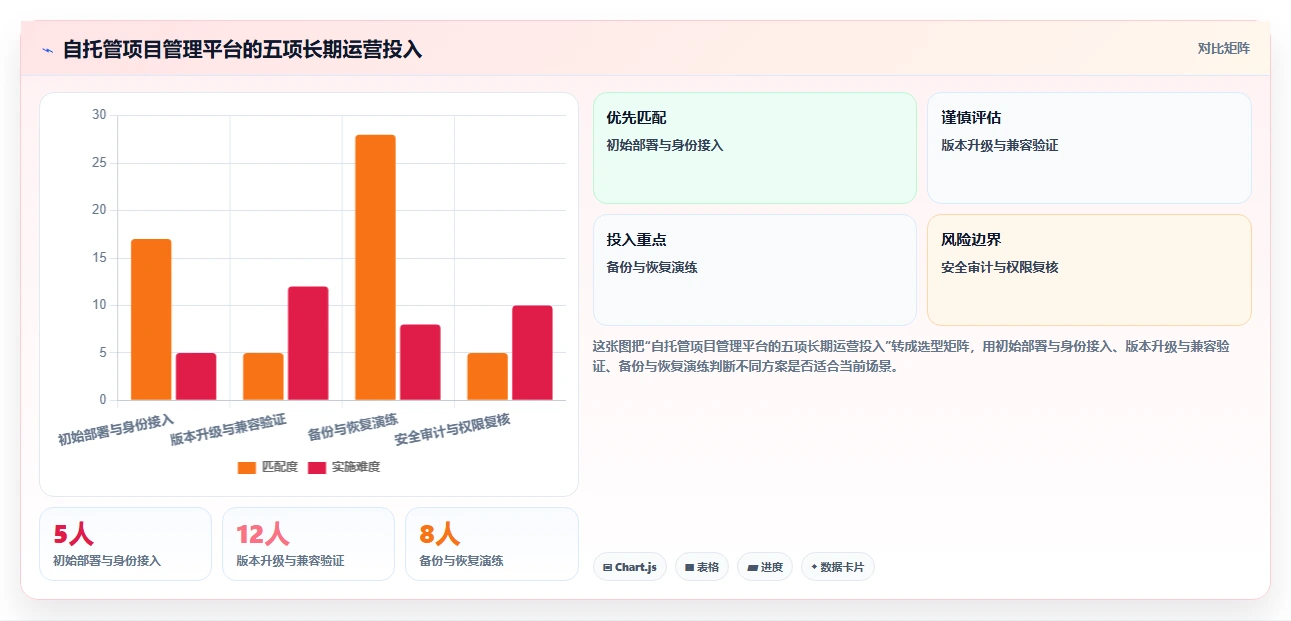The width and height of the screenshot is (1291, 621).
Task: Click the y-axis value 30
Action: pyautogui.click(x=99, y=115)
